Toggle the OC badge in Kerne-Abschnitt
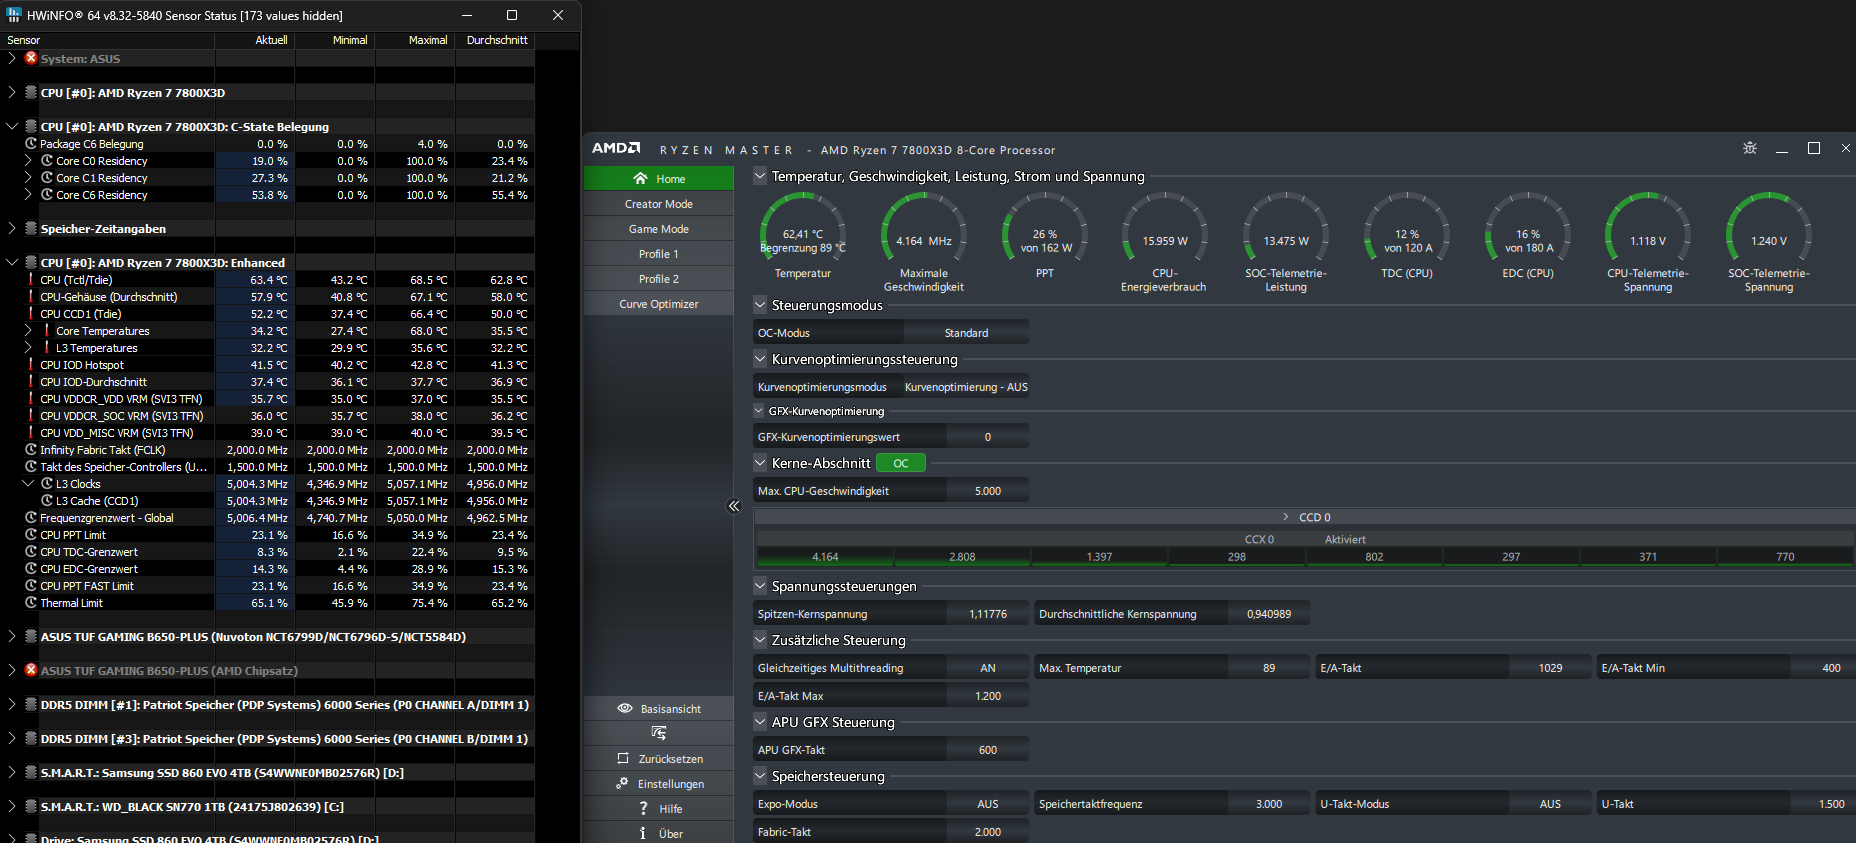The height and width of the screenshot is (843, 1856). [x=901, y=463]
